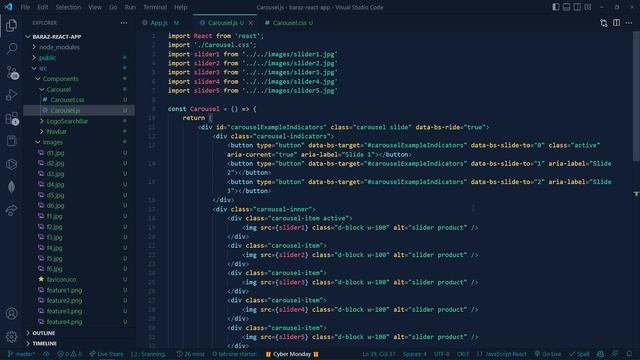Viewport: 640px width, 360px height.
Task: Click Go Live in the status bar
Action: [x=548, y=354]
